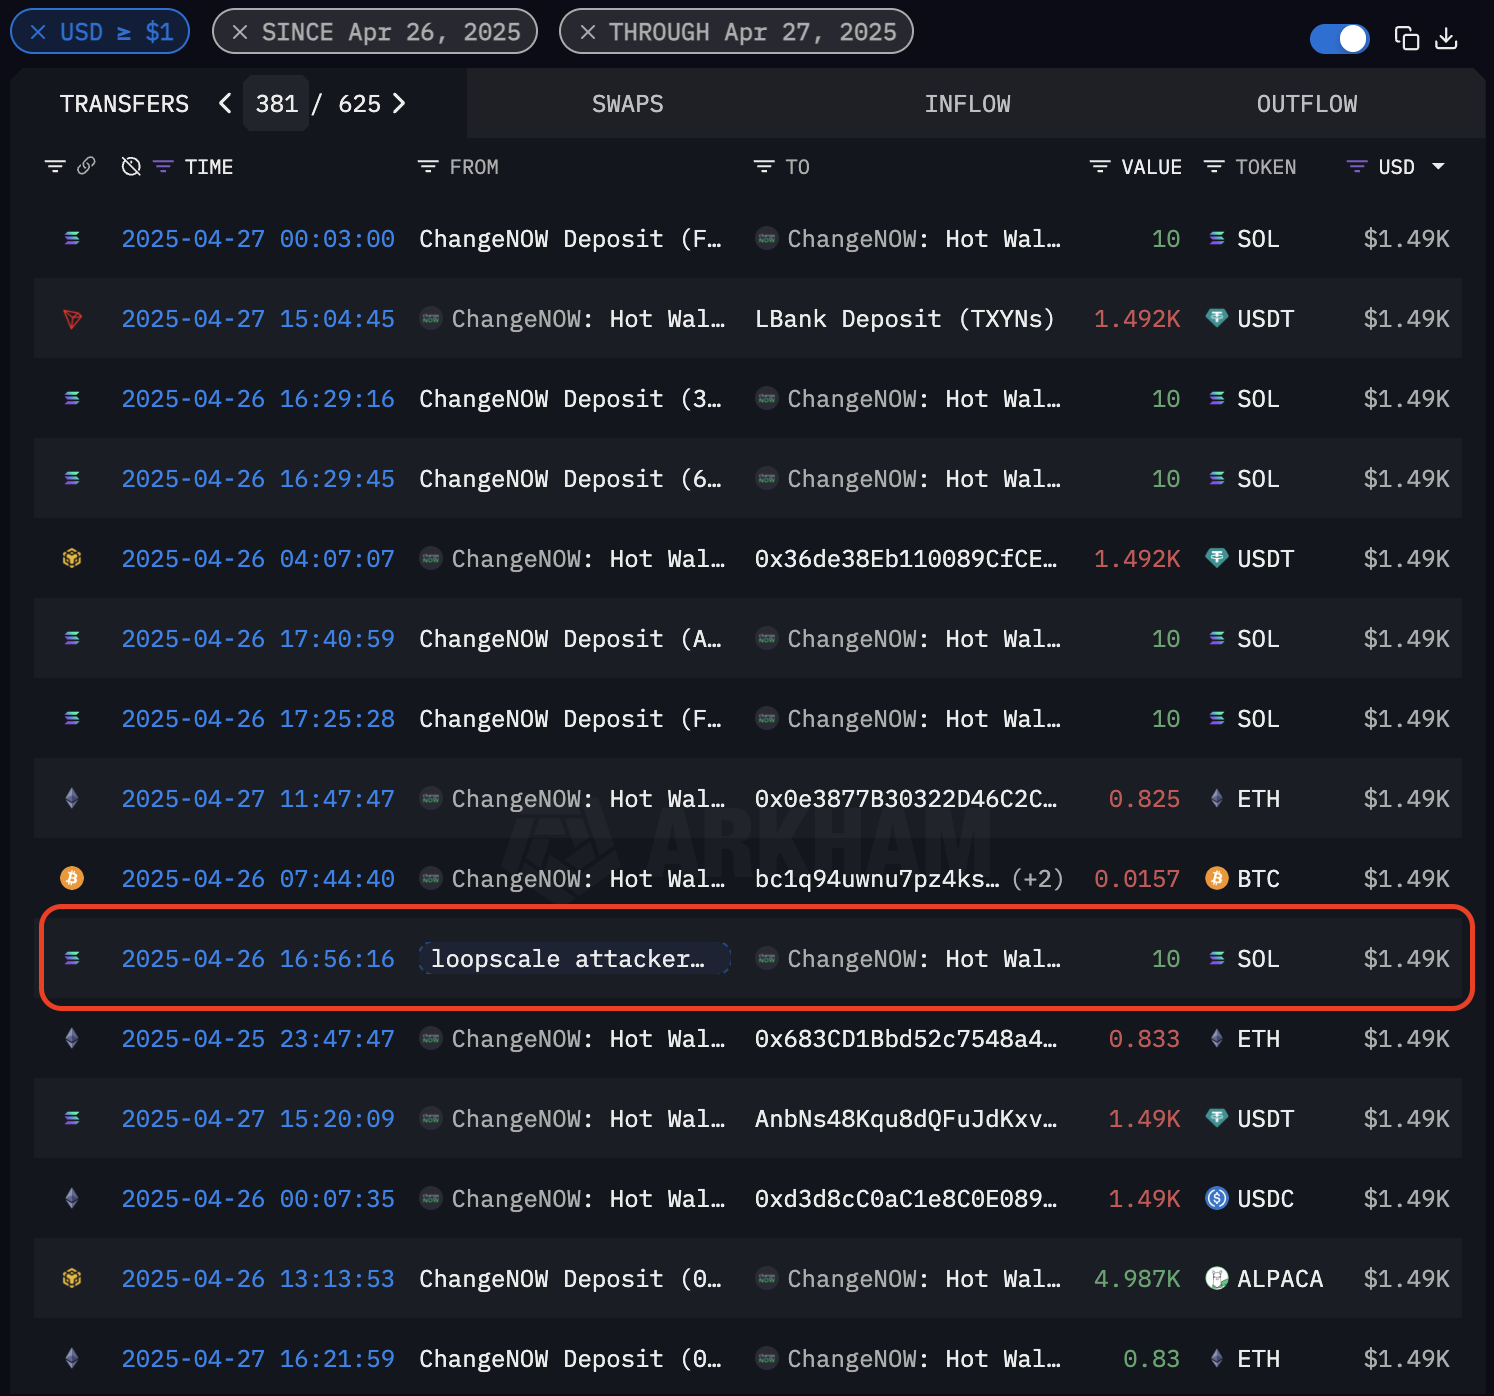Image resolution: width=1494 pixels, height=1396 pixels.
Task: Go to previous transfers page
Action: pos(225,103)
